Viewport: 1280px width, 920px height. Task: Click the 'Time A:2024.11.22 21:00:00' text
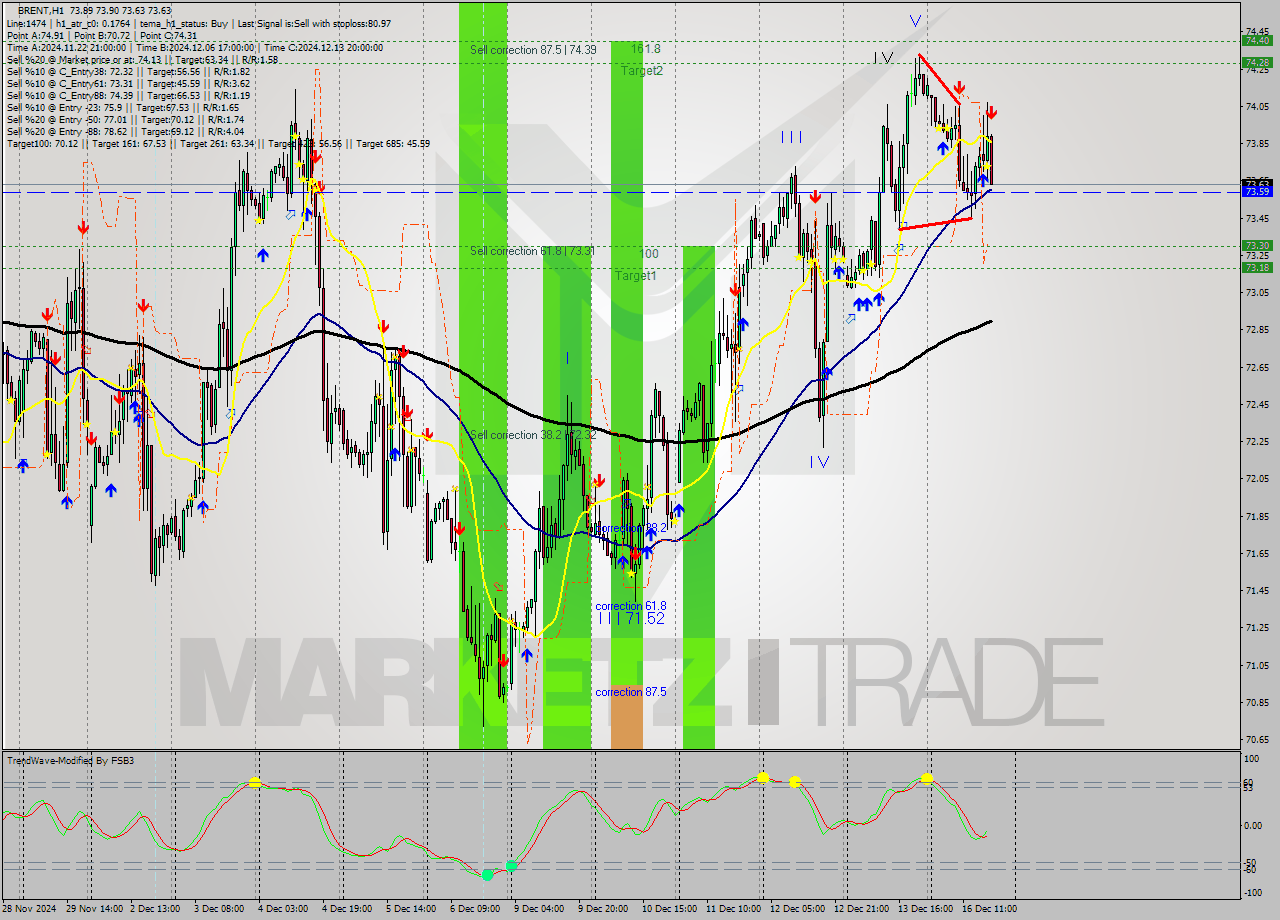[x=67, y=47]
